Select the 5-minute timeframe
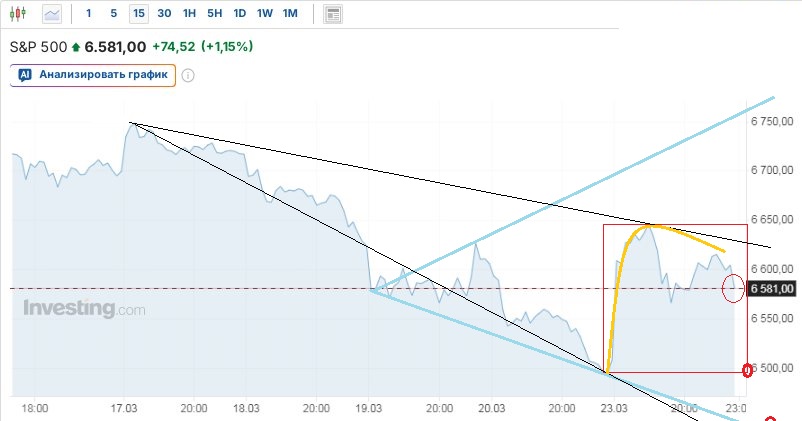Image resolution: width=802 pixels, height=421 pixels. (x=113, y=14)
